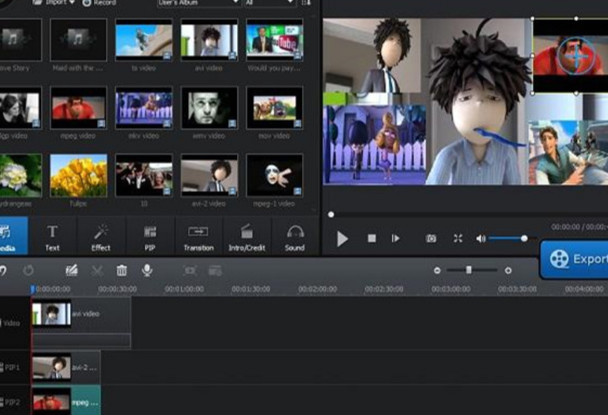Select the purple fence PIP overlay in preview
The height and width of the screenshot is (415, 608).
point(375,144)
